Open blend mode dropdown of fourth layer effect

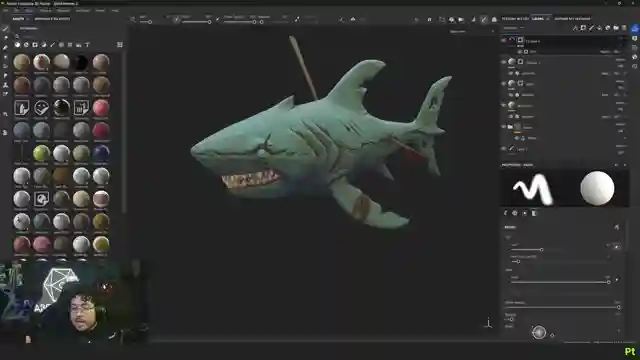(x=606, y=117)
